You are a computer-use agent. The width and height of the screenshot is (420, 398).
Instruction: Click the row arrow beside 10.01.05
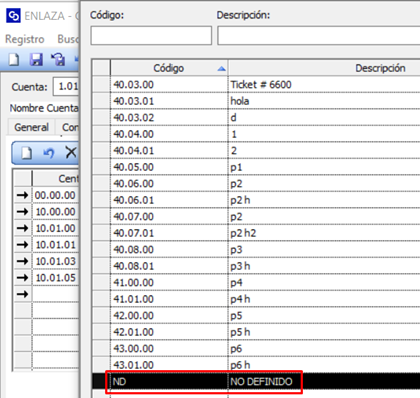point(22,278)
